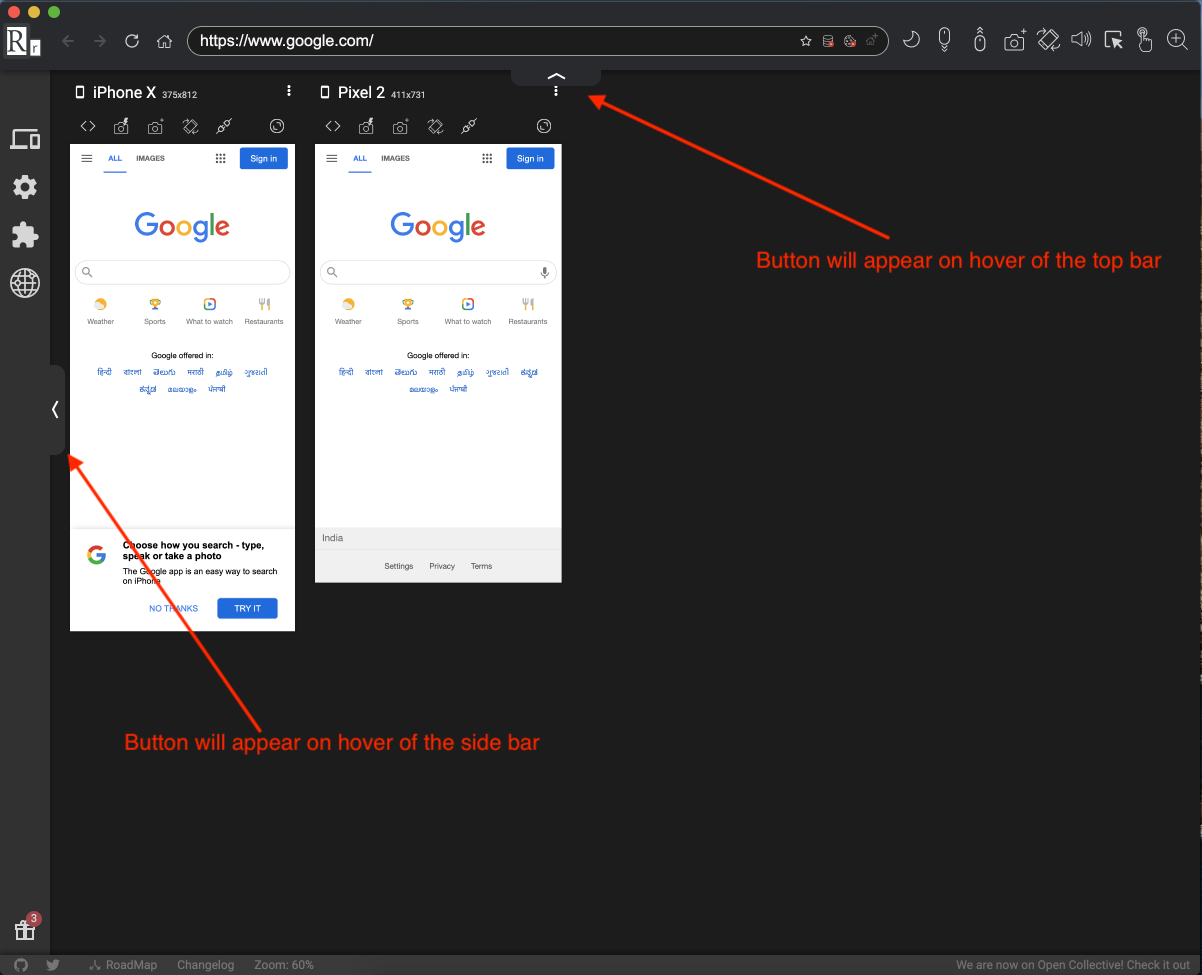
Task: Click the clear cookies icon in address bar
Action: point(850,41)
